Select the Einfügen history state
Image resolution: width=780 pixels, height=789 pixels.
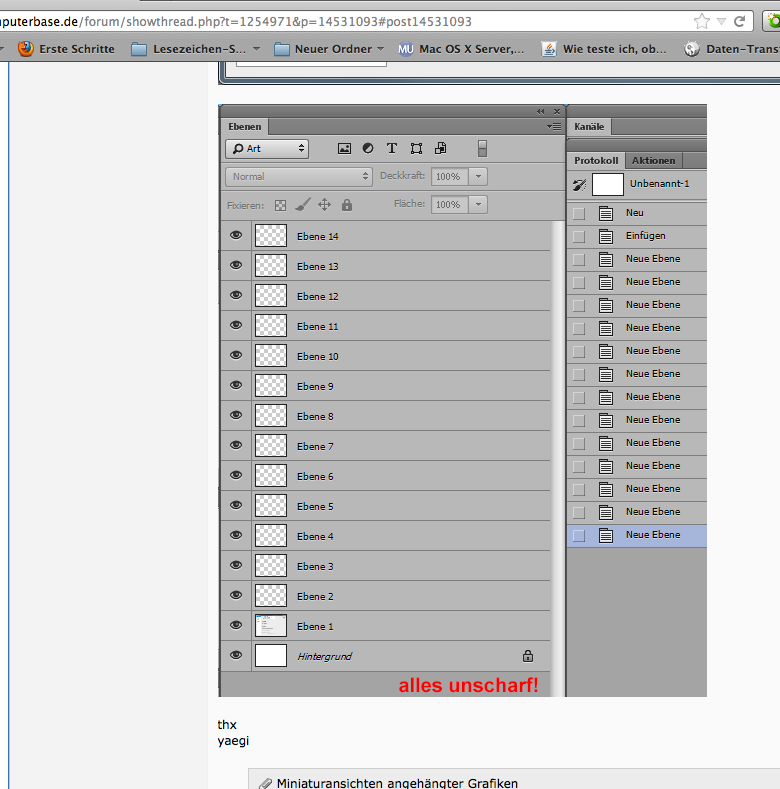tap(637, 236)
